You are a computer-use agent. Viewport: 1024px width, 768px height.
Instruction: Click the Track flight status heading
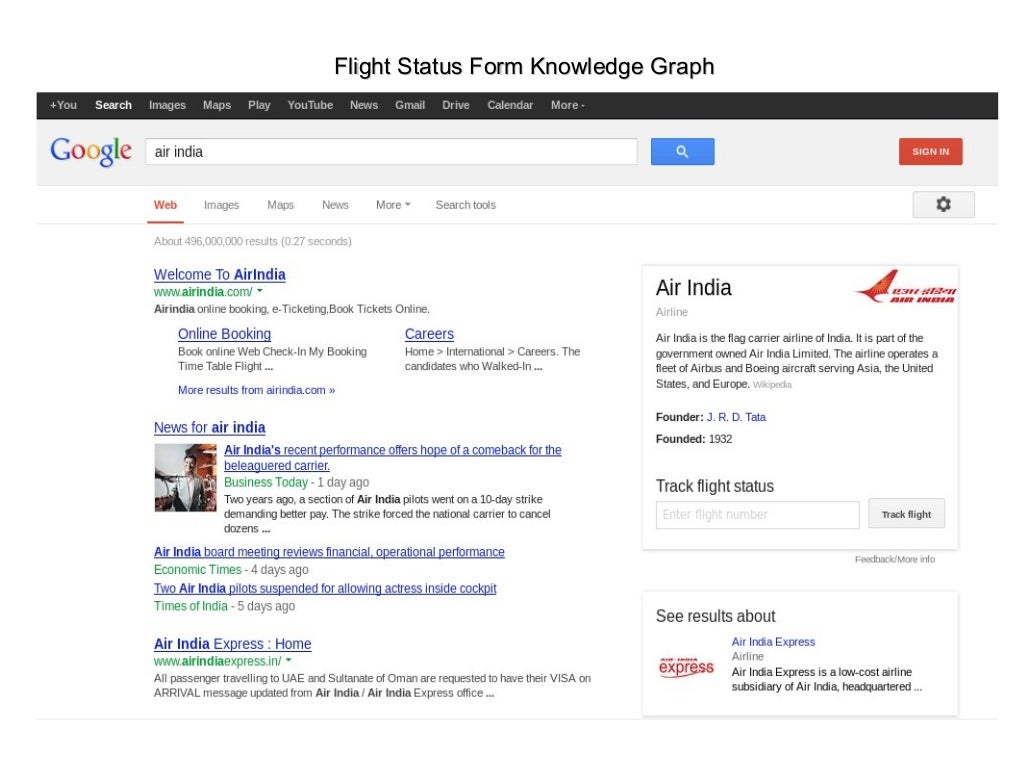click(714, 486)
